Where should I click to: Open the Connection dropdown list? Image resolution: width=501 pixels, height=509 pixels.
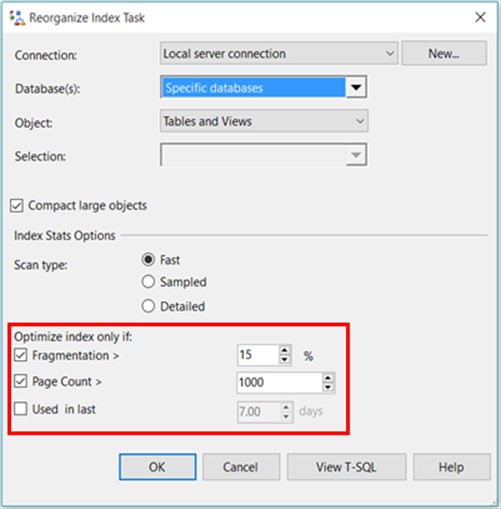279,53
